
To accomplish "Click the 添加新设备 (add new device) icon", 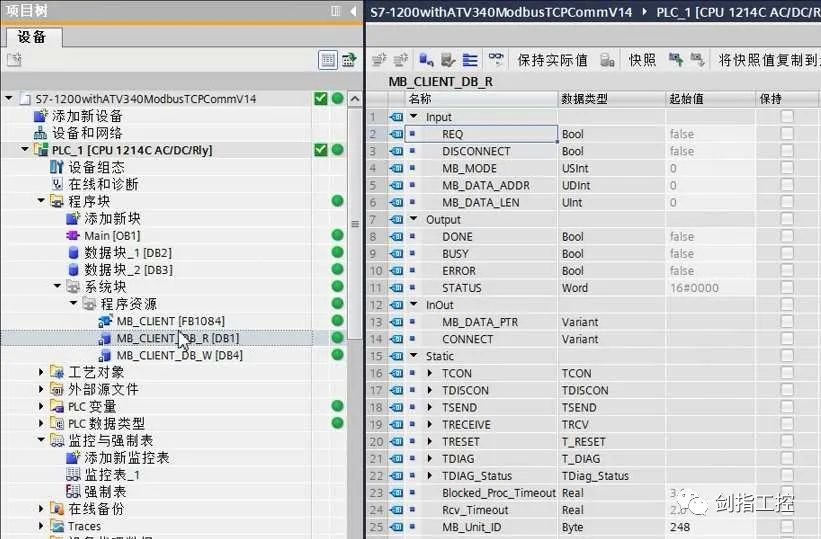I will click(40, 116).
